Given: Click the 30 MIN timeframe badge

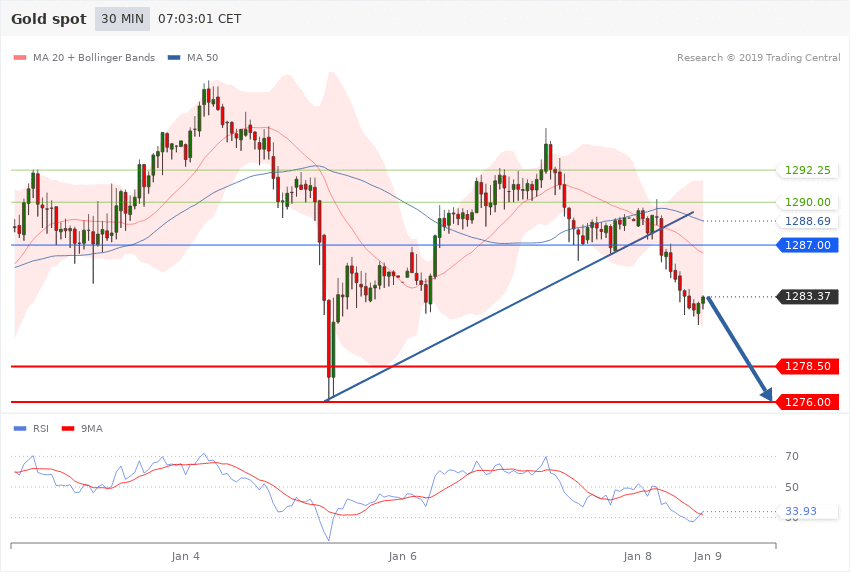Looking at the screenshot, I should pos(123,19).
